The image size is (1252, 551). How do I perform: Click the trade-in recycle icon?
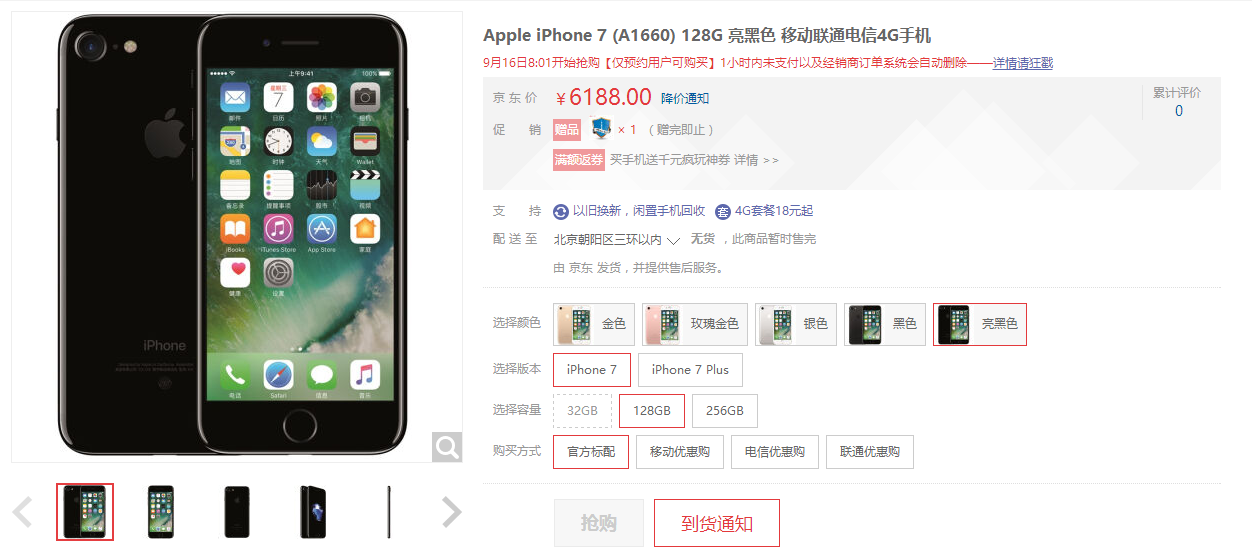point(561,211)
